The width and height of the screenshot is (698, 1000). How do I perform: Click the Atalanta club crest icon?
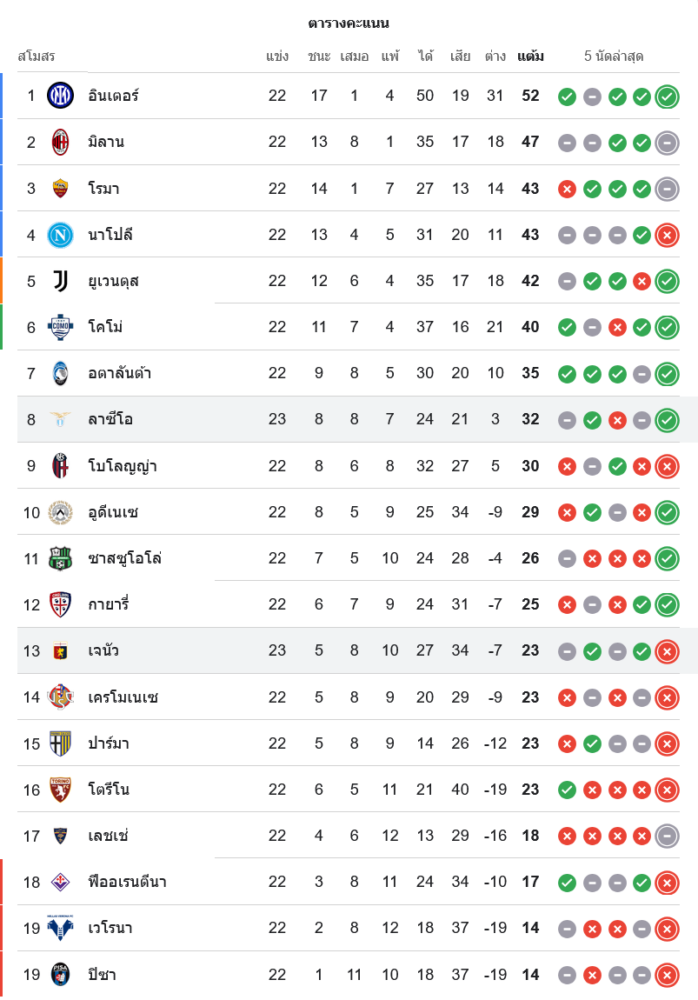(x=60, y=373)
